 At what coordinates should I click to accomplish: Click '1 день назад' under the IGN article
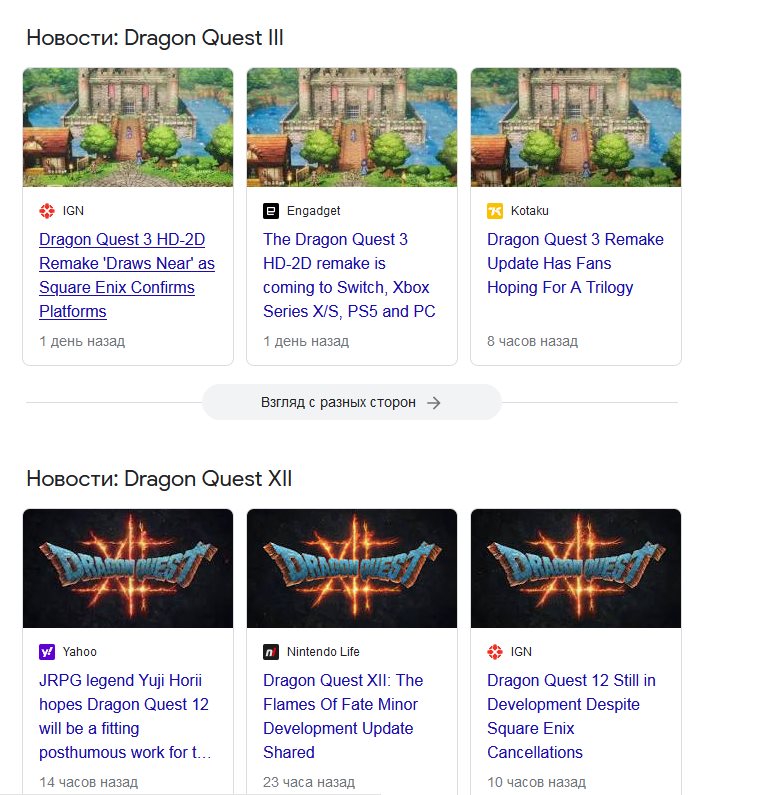[x=82, y=341]
